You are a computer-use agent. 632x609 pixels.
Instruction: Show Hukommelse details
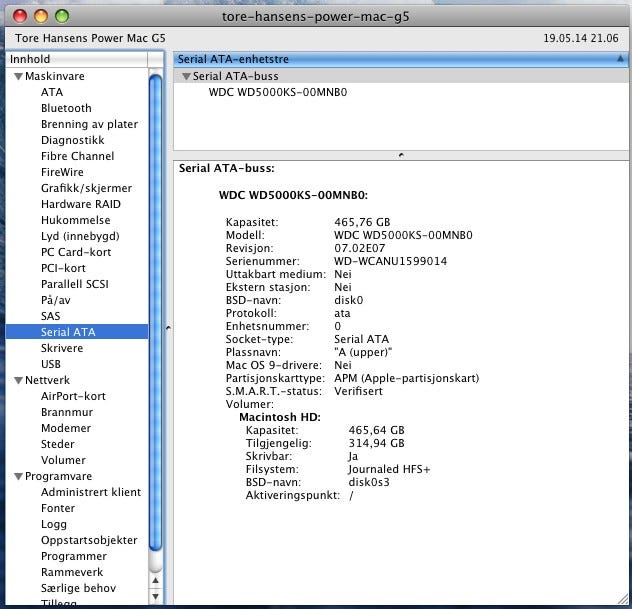[x=75, y=220]
